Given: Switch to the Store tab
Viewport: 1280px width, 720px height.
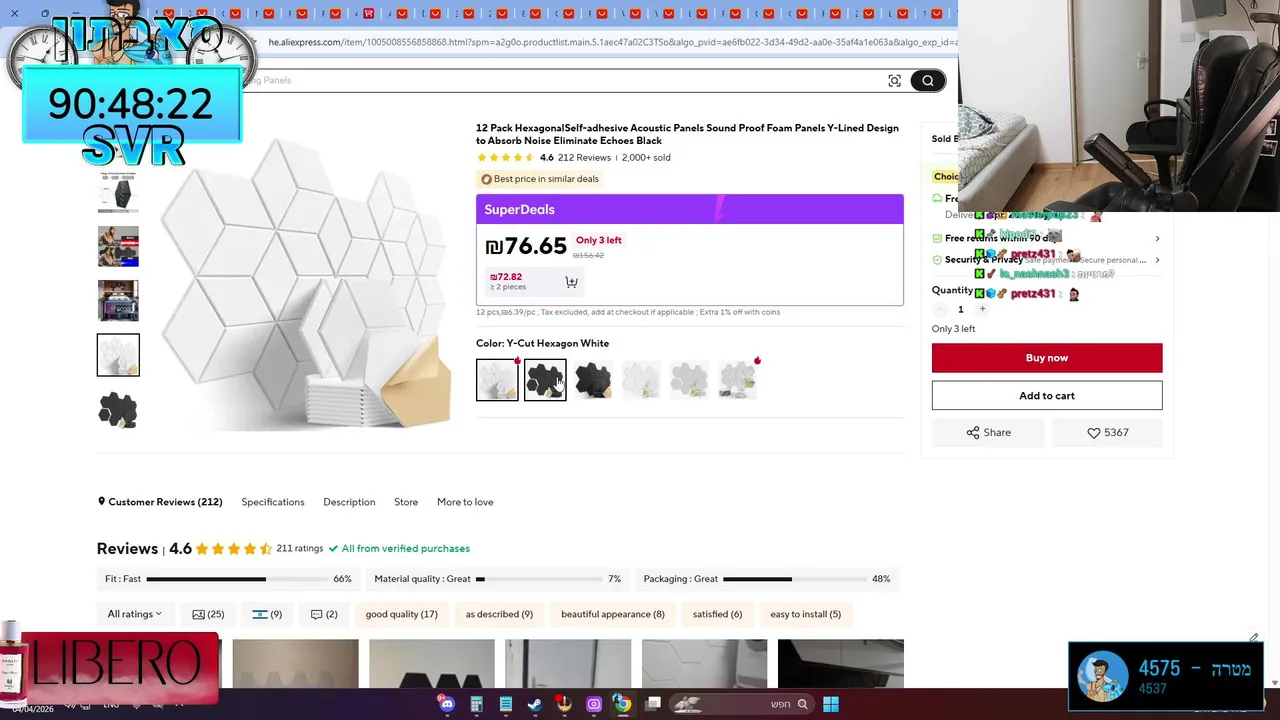Looking at the screenshot, I should (406, 502).
